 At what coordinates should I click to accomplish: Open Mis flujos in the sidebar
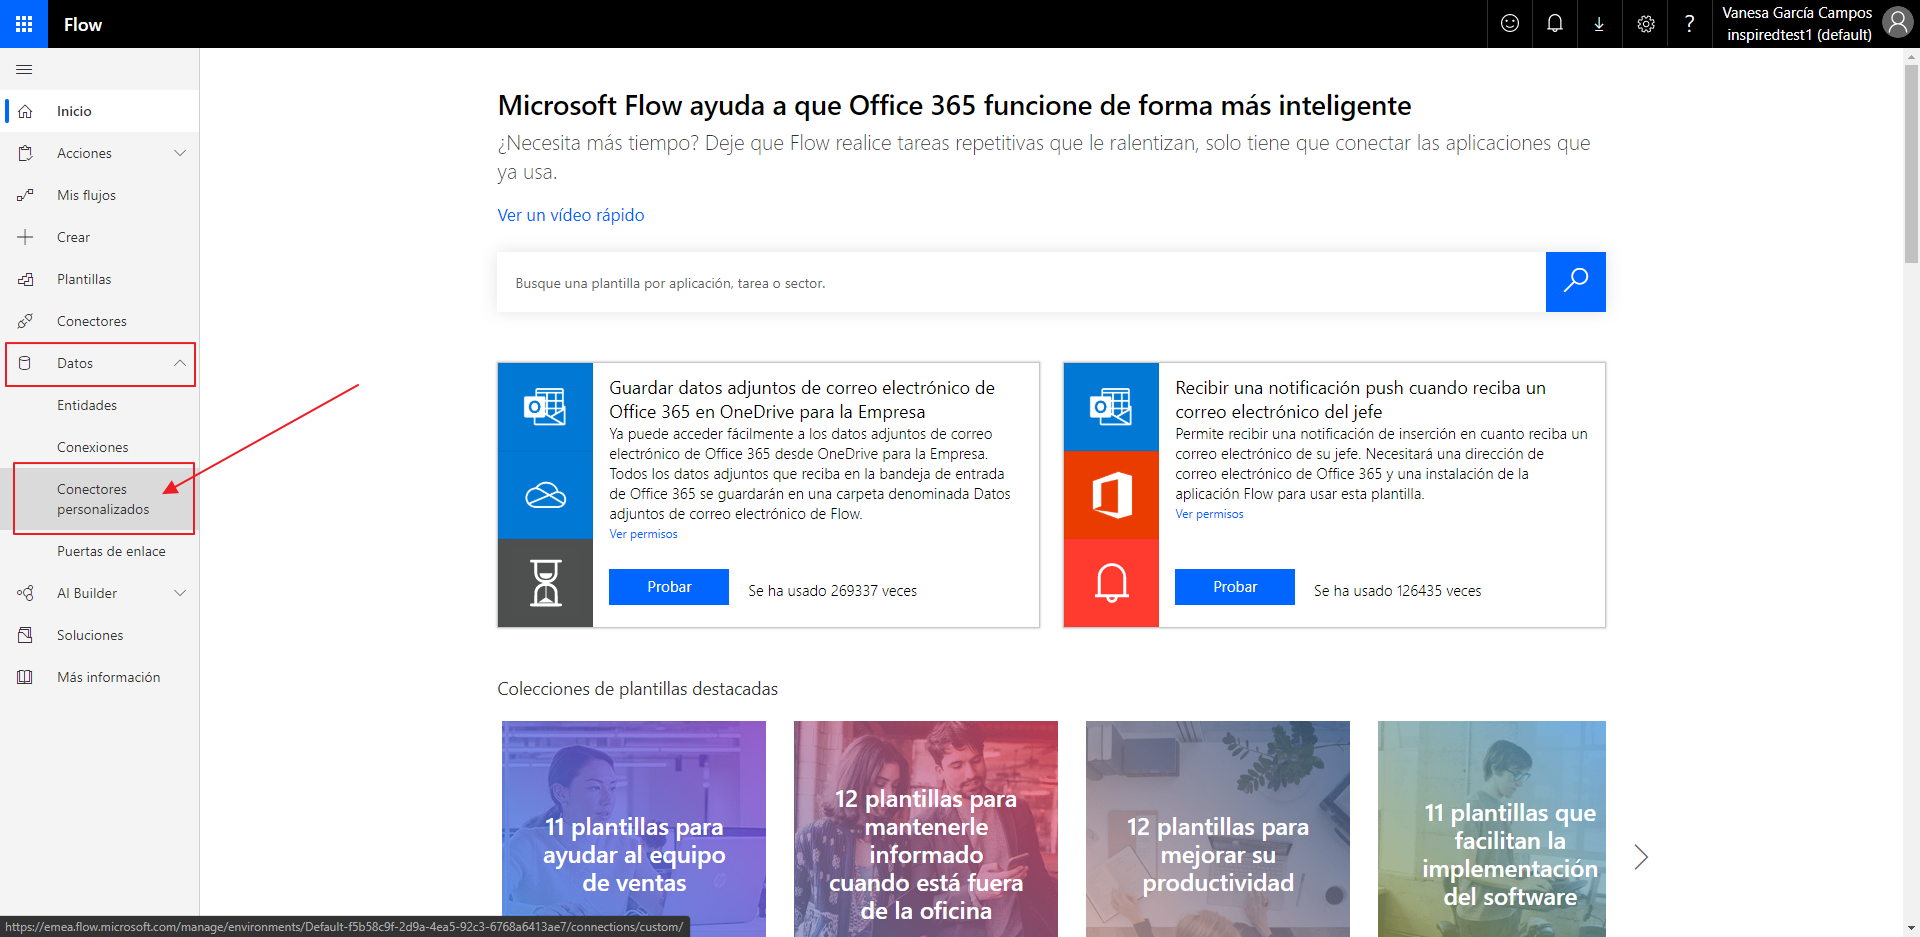[86, 195]
